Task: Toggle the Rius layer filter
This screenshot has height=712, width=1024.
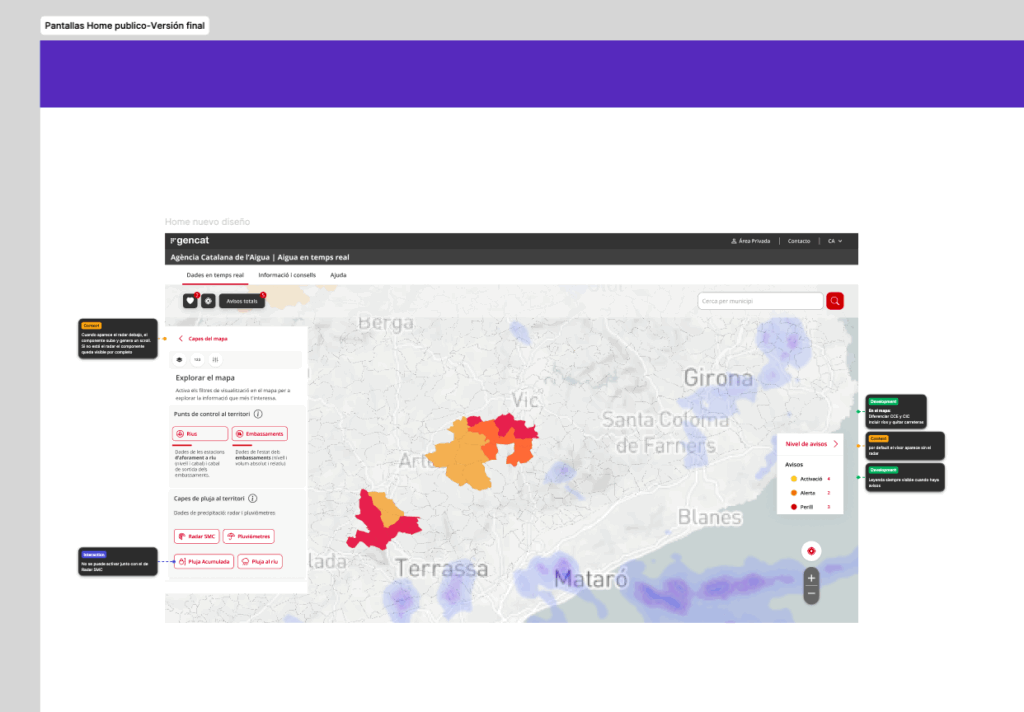Action: click(x=200, y=434)
